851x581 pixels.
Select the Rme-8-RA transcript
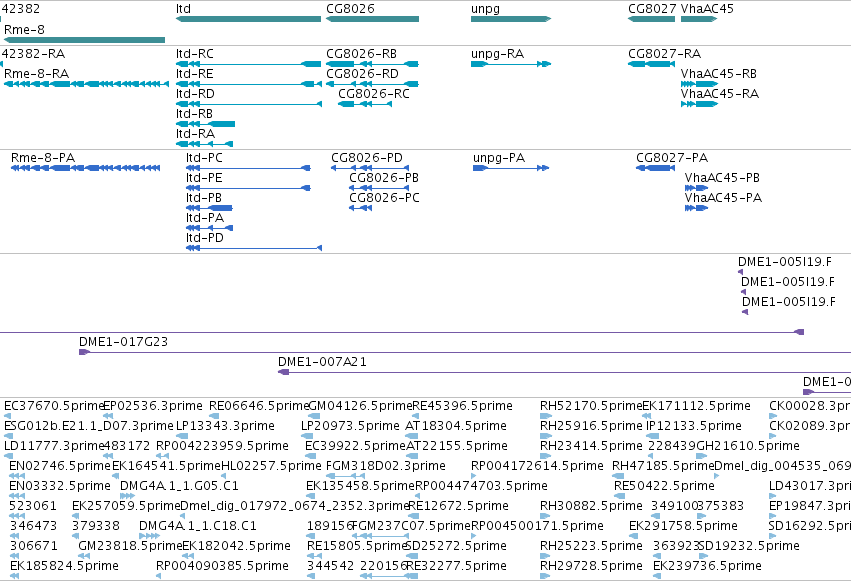[86, 84]
